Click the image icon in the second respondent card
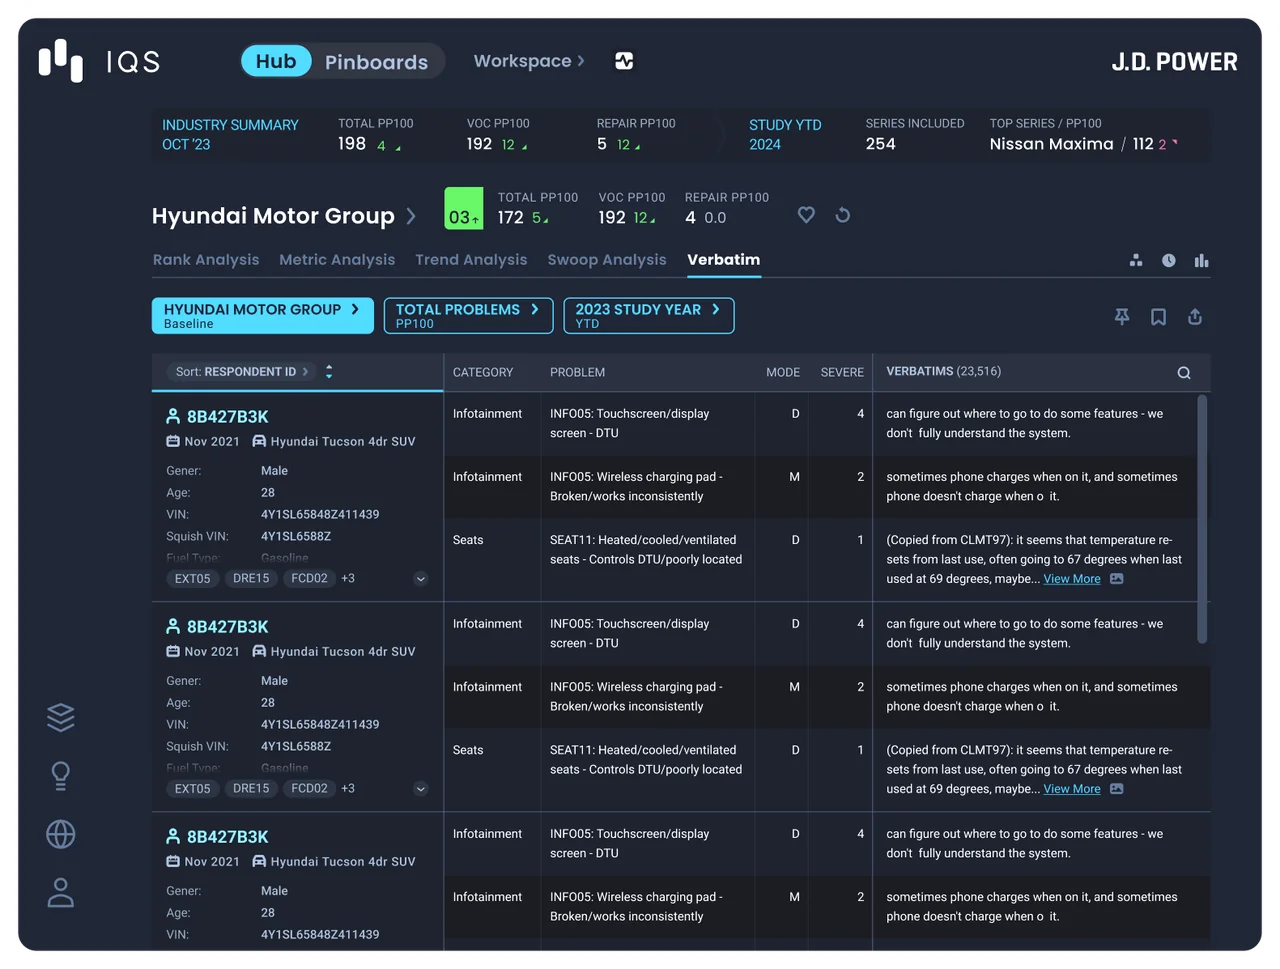This screenshot has width=1280, height=969. (x=1117, y=789)
